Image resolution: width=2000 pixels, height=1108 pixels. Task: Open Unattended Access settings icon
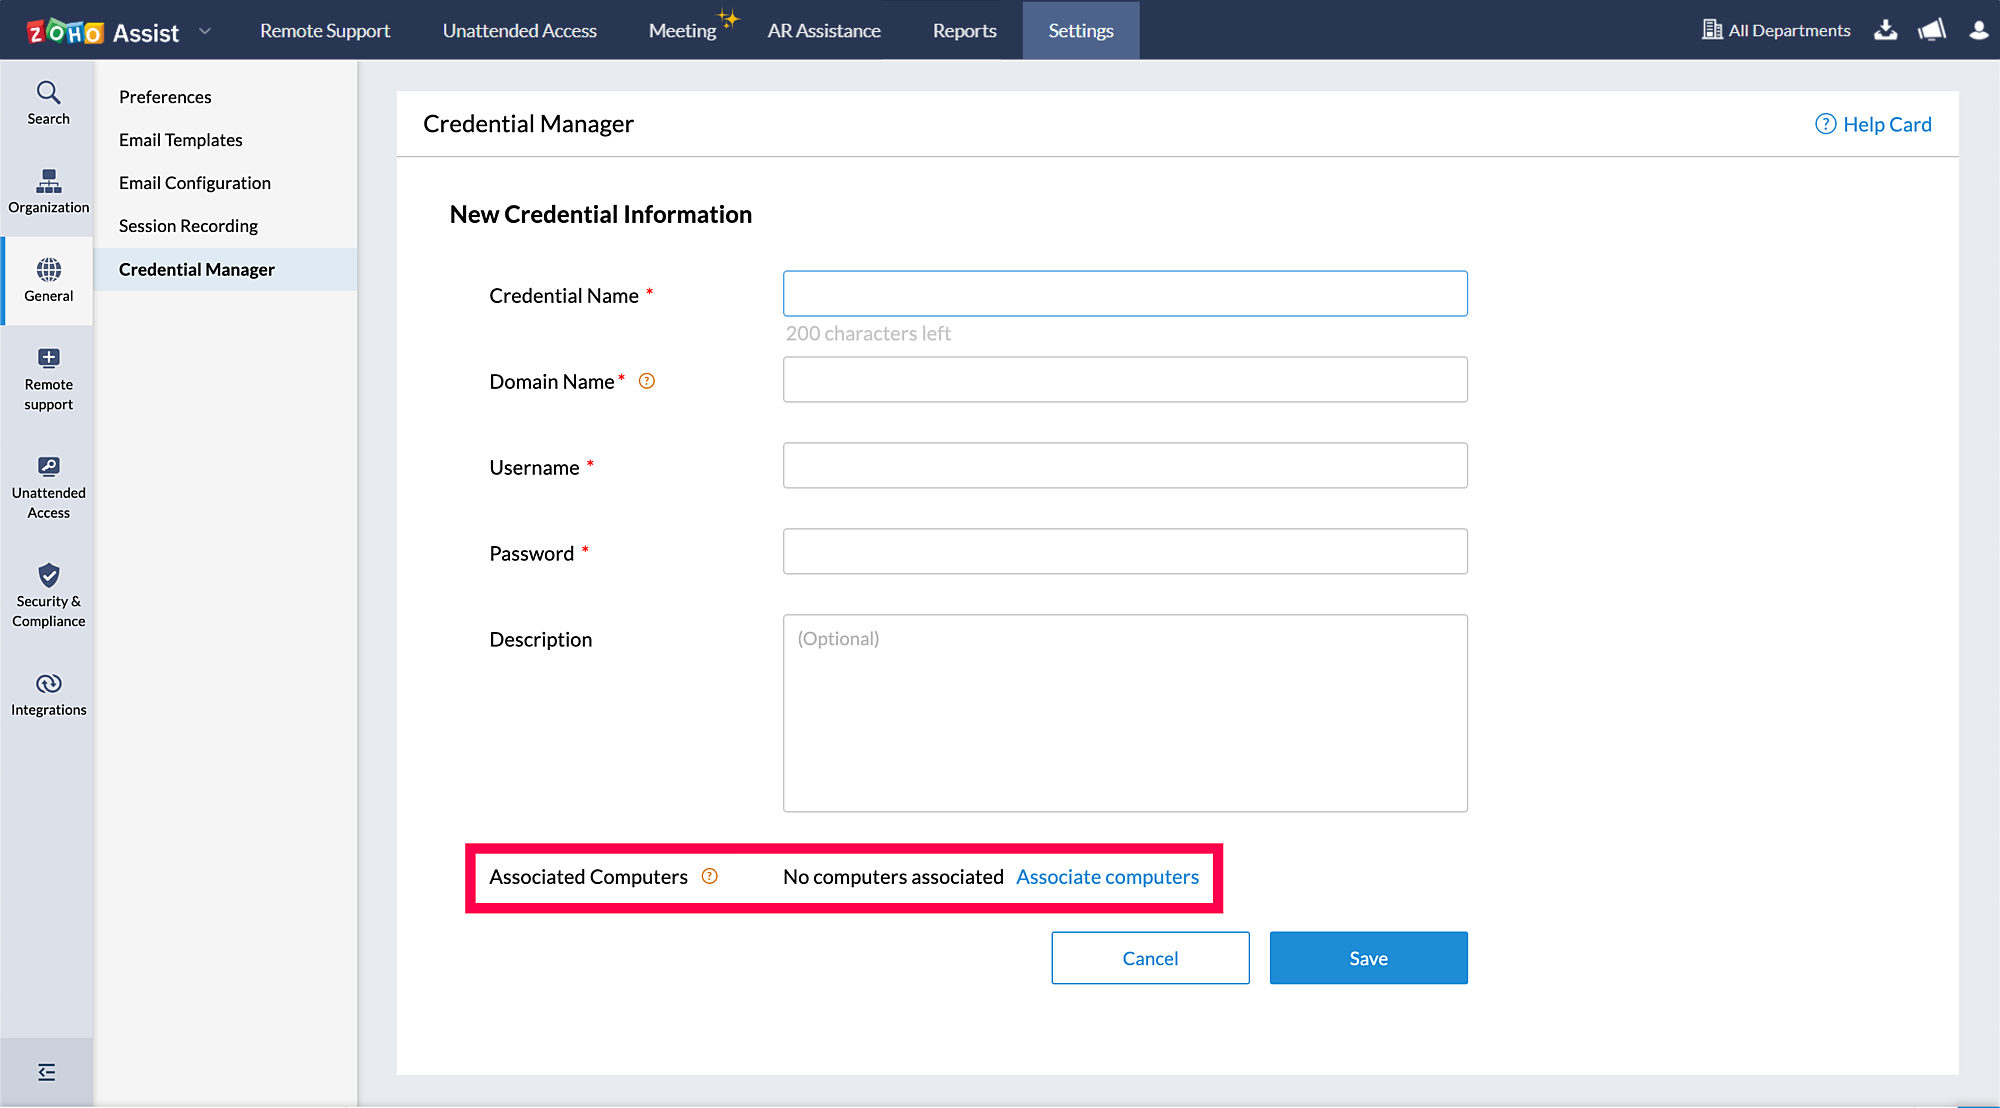(48, 488)
